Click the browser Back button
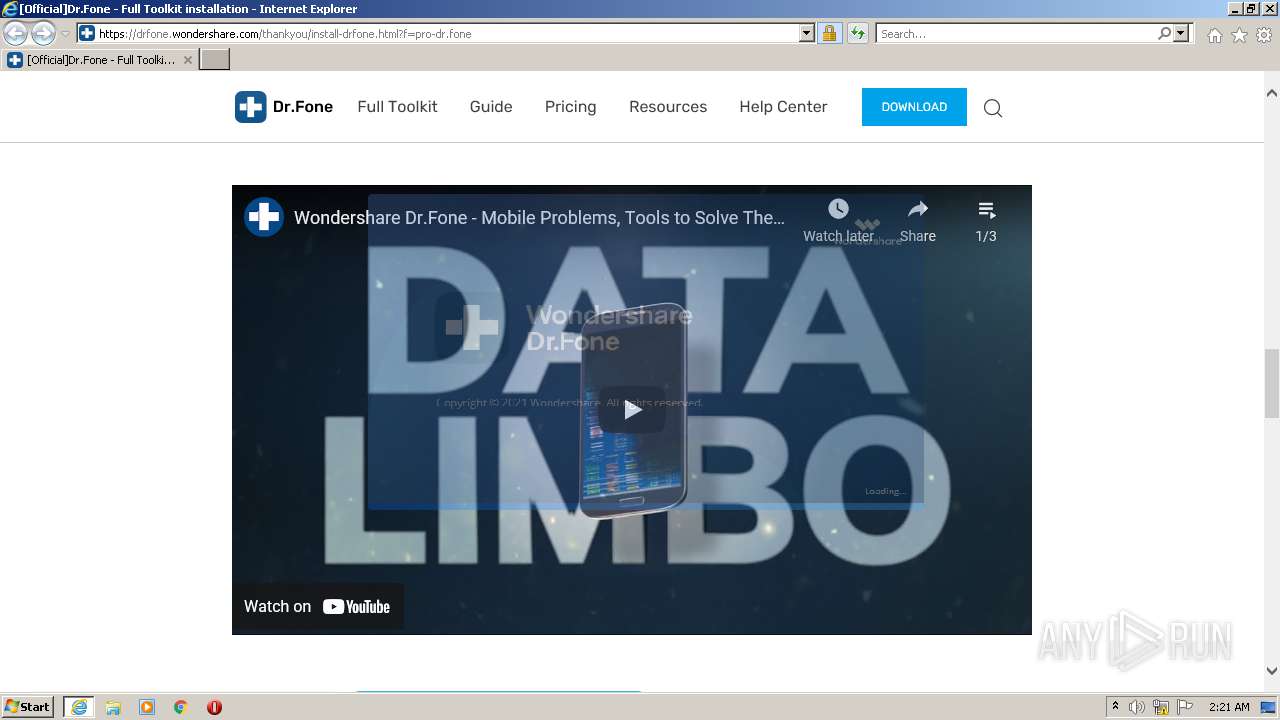The height and width of the screenshot is (720, 1280). (15, 33)
